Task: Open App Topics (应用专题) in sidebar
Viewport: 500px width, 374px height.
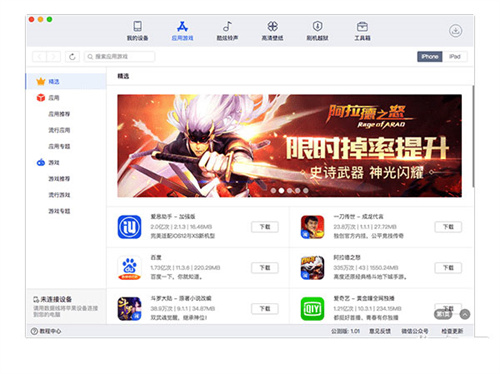Action: coord(59,146)
